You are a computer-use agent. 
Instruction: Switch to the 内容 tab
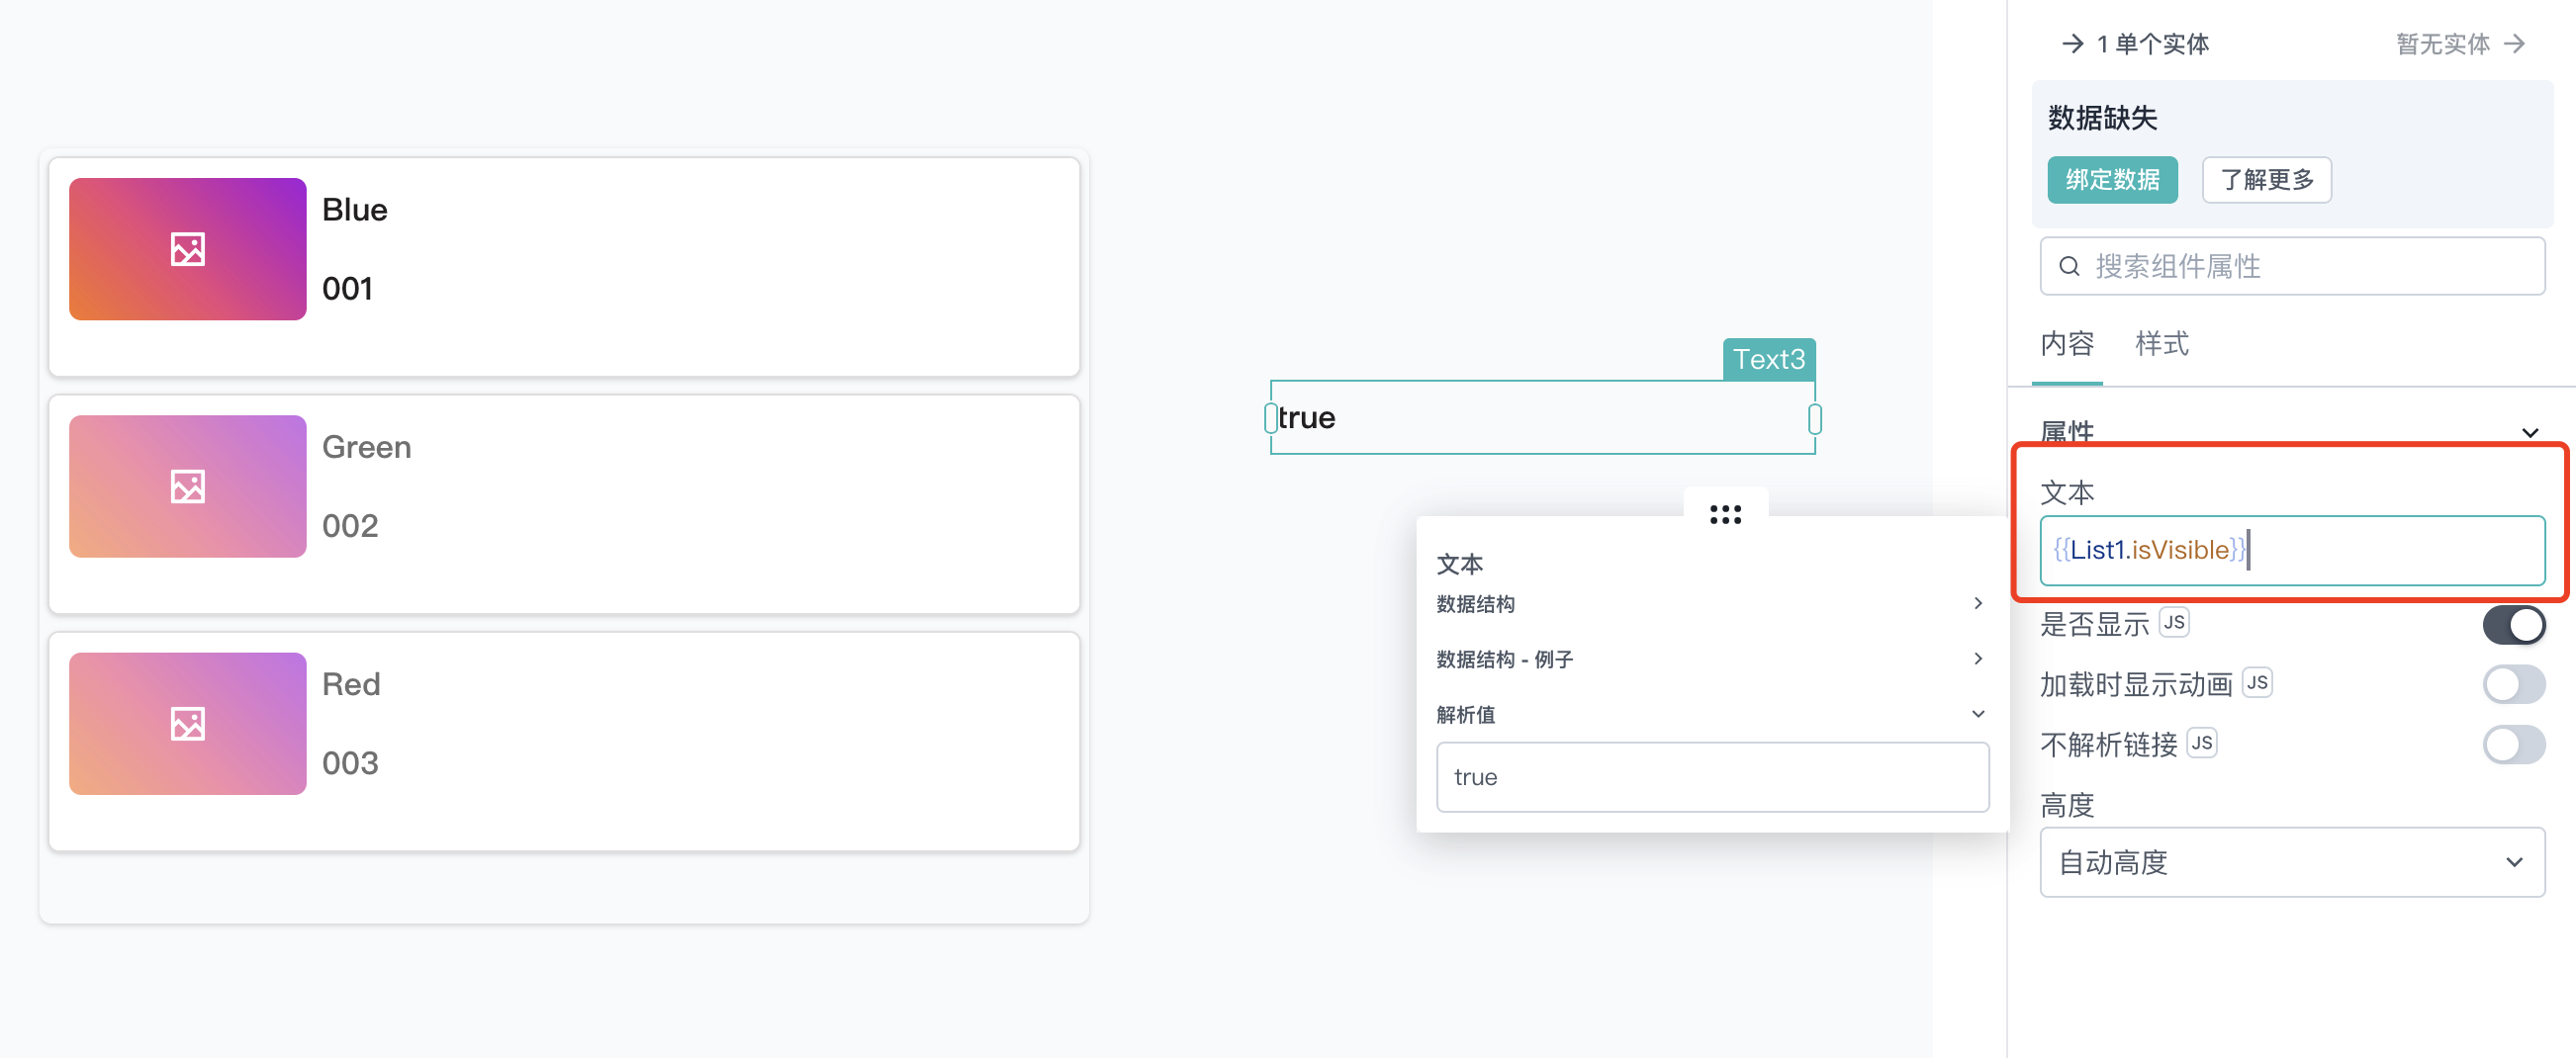(x=2066, y=344)
